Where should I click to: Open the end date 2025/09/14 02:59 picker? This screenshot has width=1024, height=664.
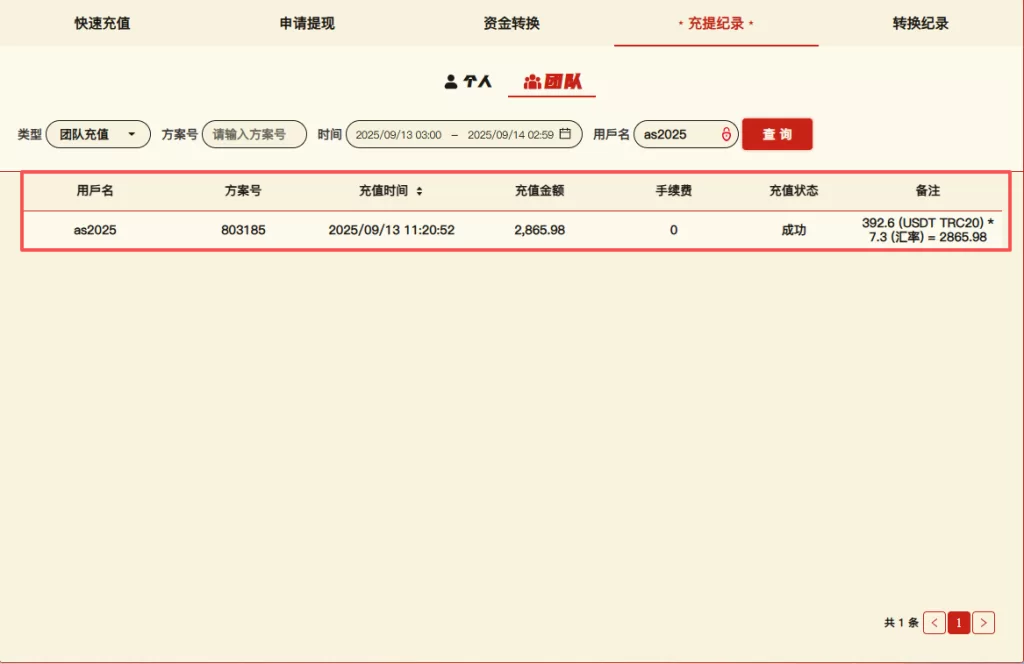[x=510, y=134]
